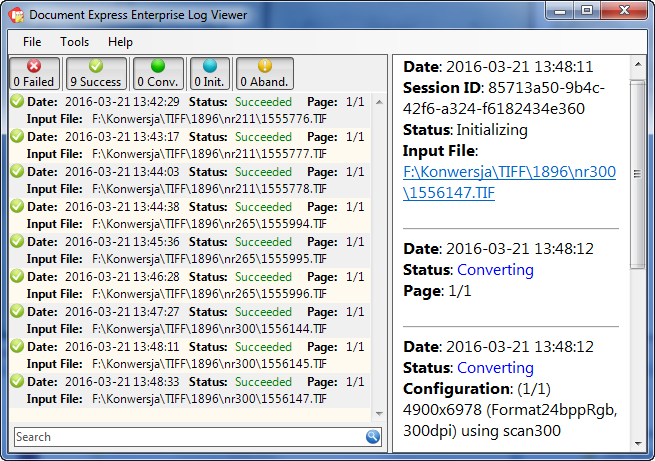This screenshot has width=655, height=461.
Task: Click the search magnifier icon
Action: coord(373,437)
